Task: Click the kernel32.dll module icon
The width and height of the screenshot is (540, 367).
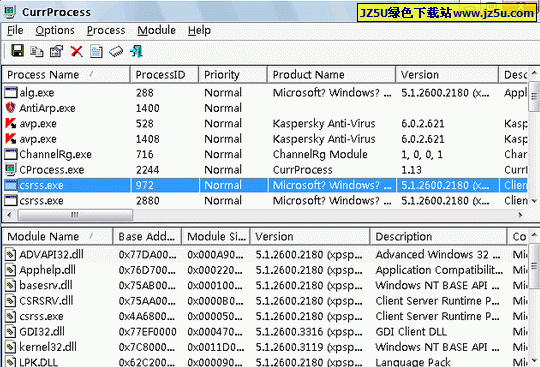Action: [x=11, y=347]
